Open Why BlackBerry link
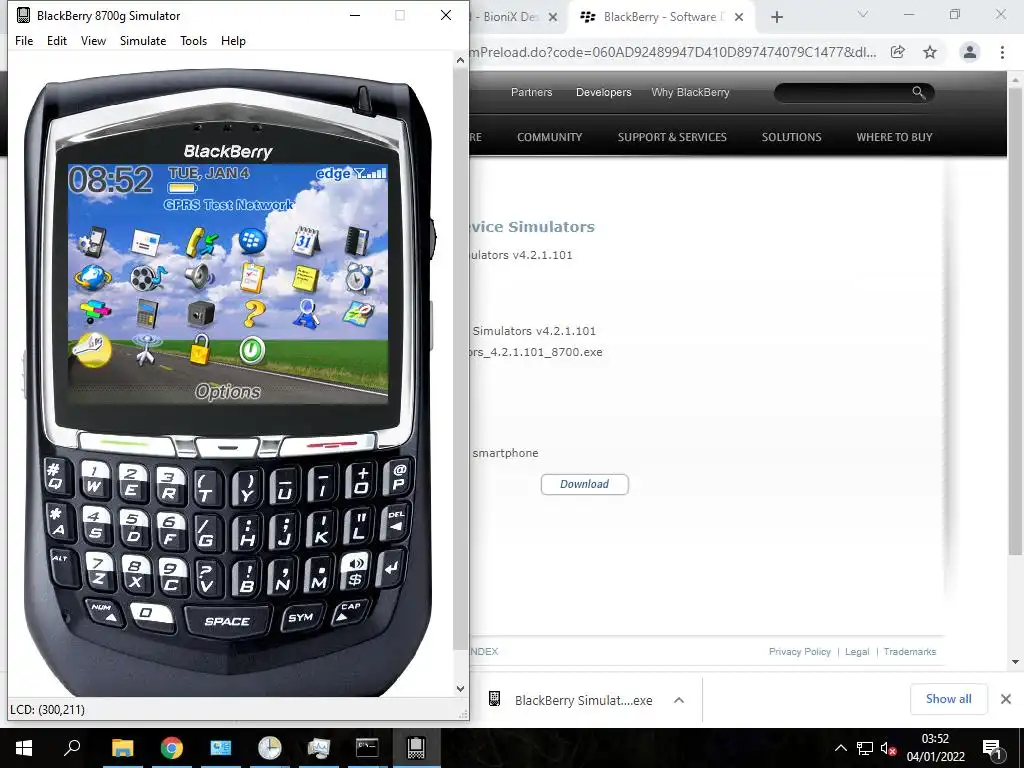Screen dimensions: 1024x768 coord(690,92)
